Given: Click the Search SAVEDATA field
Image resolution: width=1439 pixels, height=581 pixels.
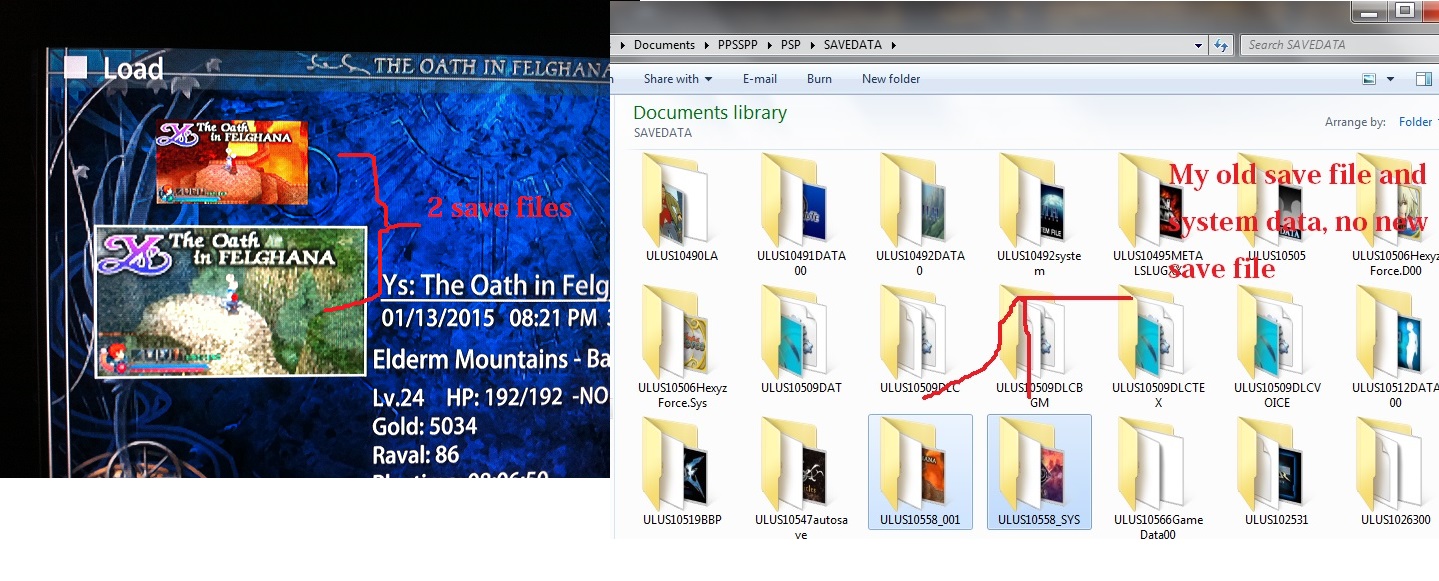Looking at the screenshot, I should click(1335, 45).
